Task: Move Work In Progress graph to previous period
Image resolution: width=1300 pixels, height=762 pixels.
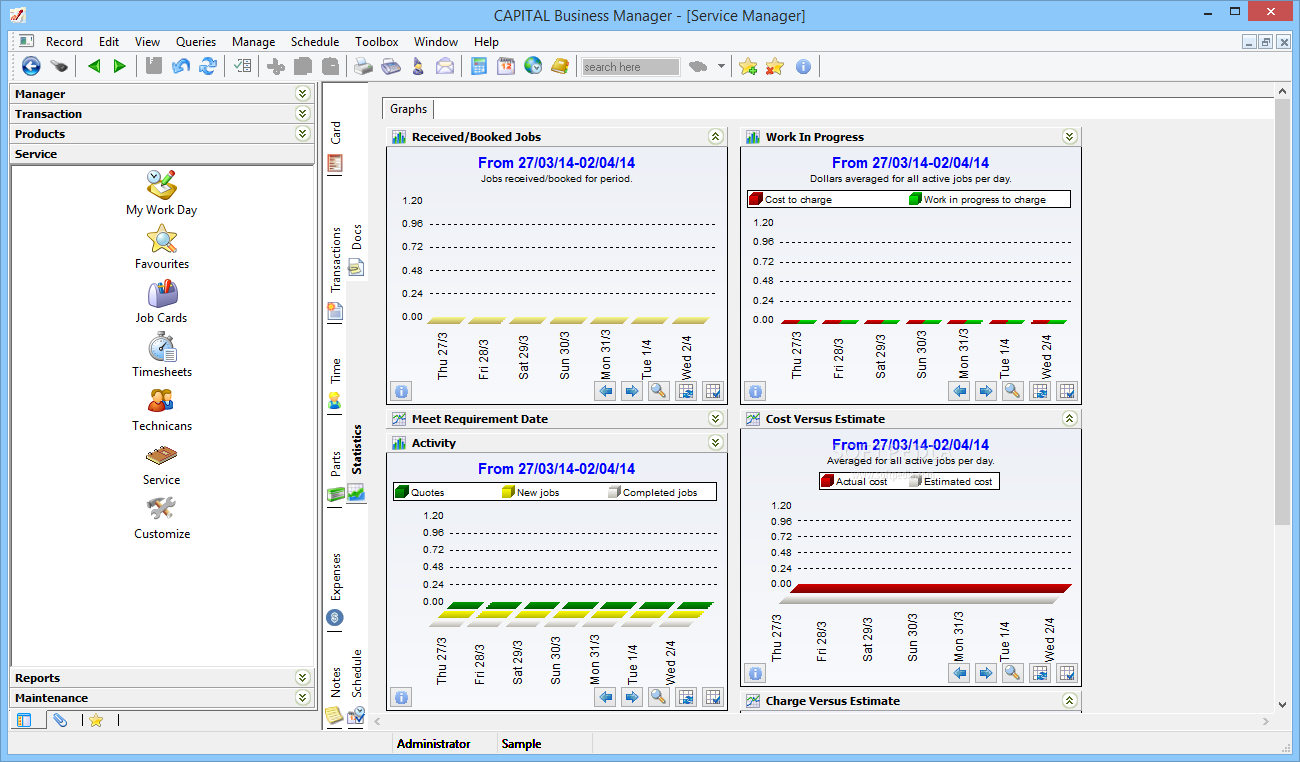Action: click(960, 391)
